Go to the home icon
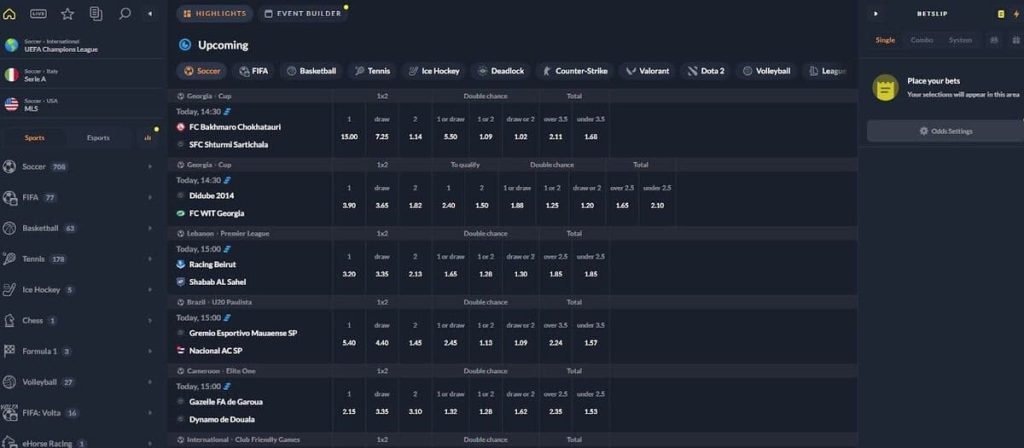The height and width of the screenshot is (448, 1024). tap(9, 14)
